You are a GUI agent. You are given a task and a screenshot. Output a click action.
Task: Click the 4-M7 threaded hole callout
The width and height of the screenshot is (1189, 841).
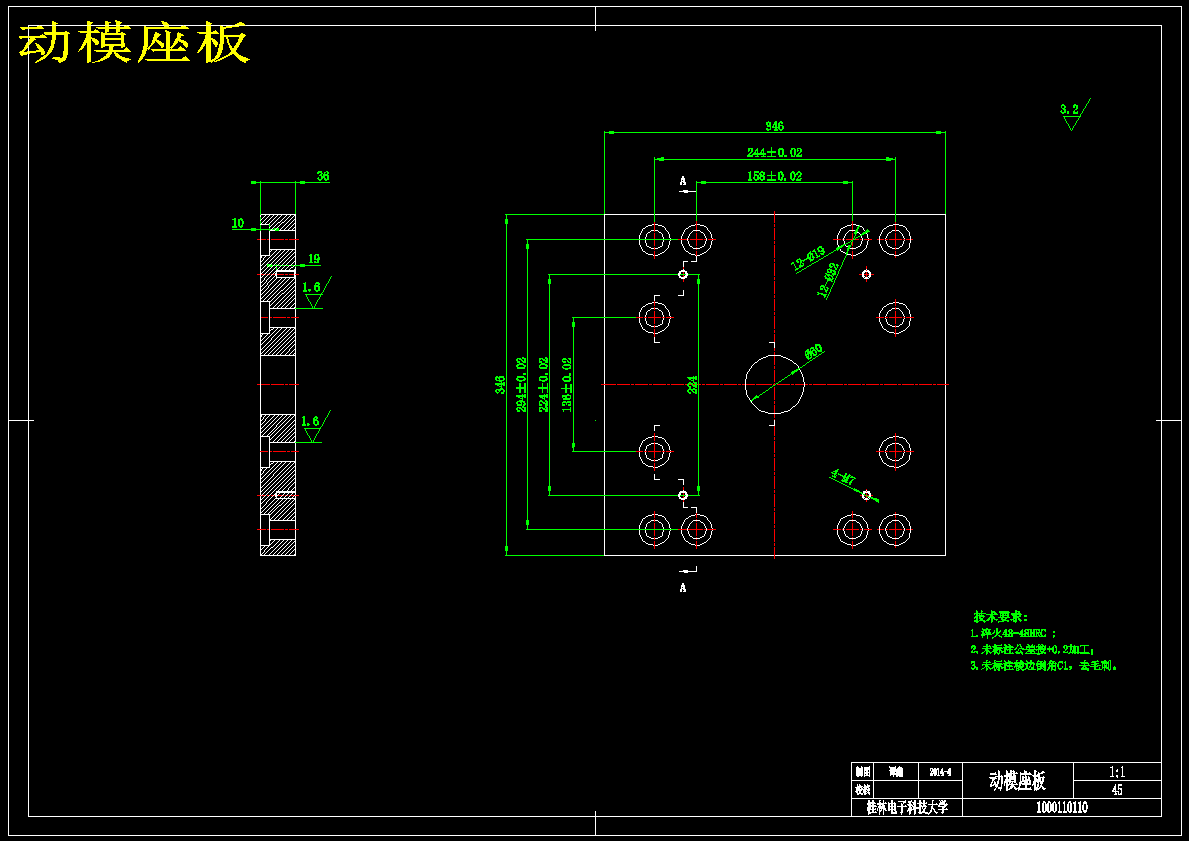[843, 477]
